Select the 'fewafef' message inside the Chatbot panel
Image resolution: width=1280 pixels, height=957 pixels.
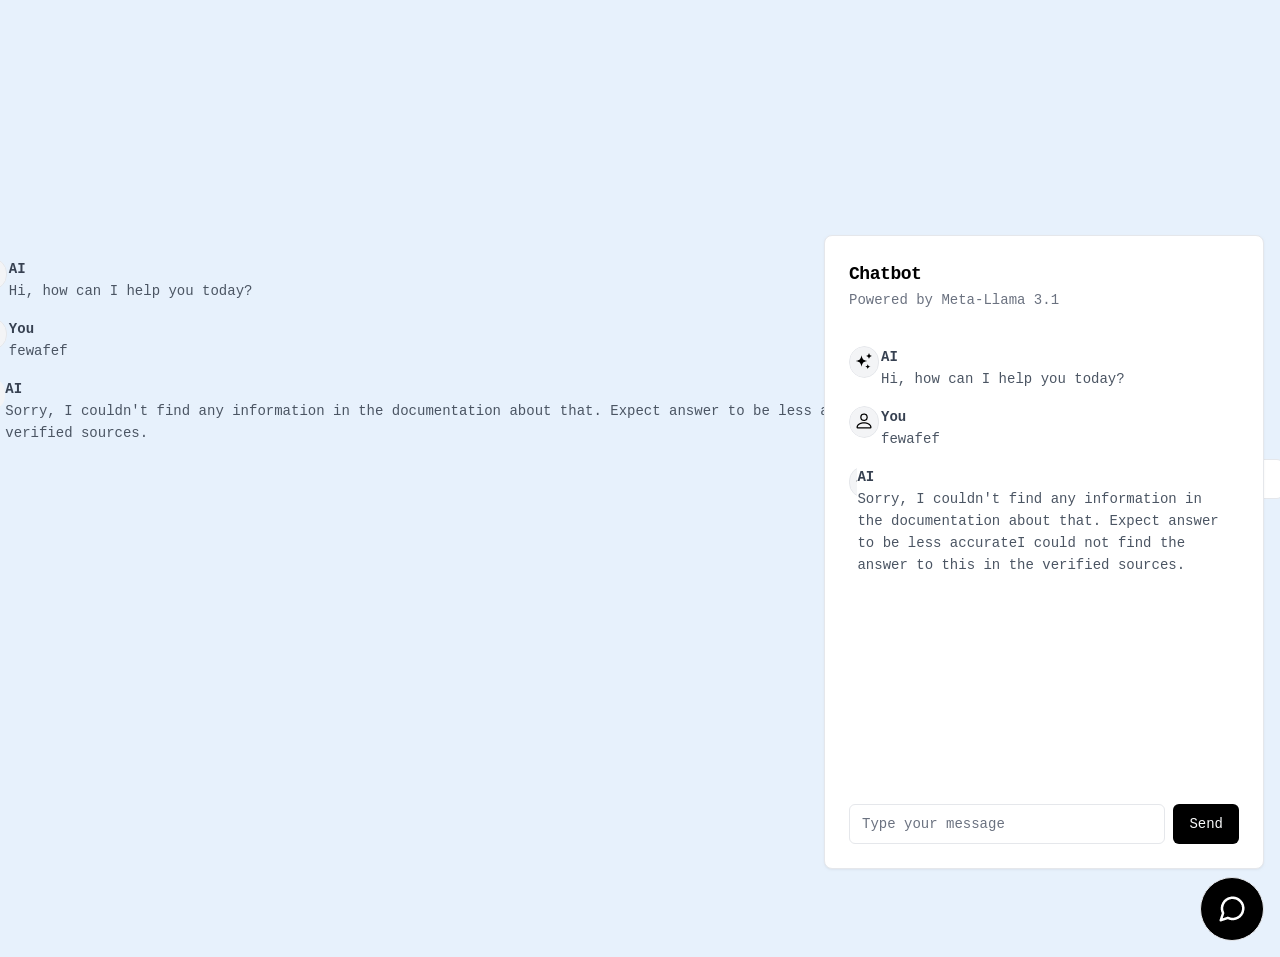point(910,439)
